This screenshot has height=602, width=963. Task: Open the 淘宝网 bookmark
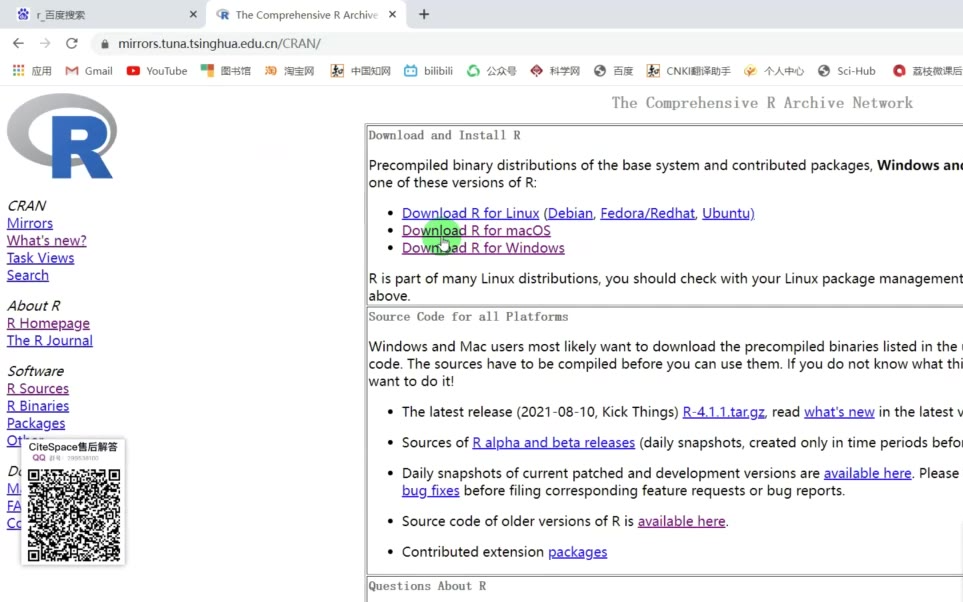tap(289, 71)
